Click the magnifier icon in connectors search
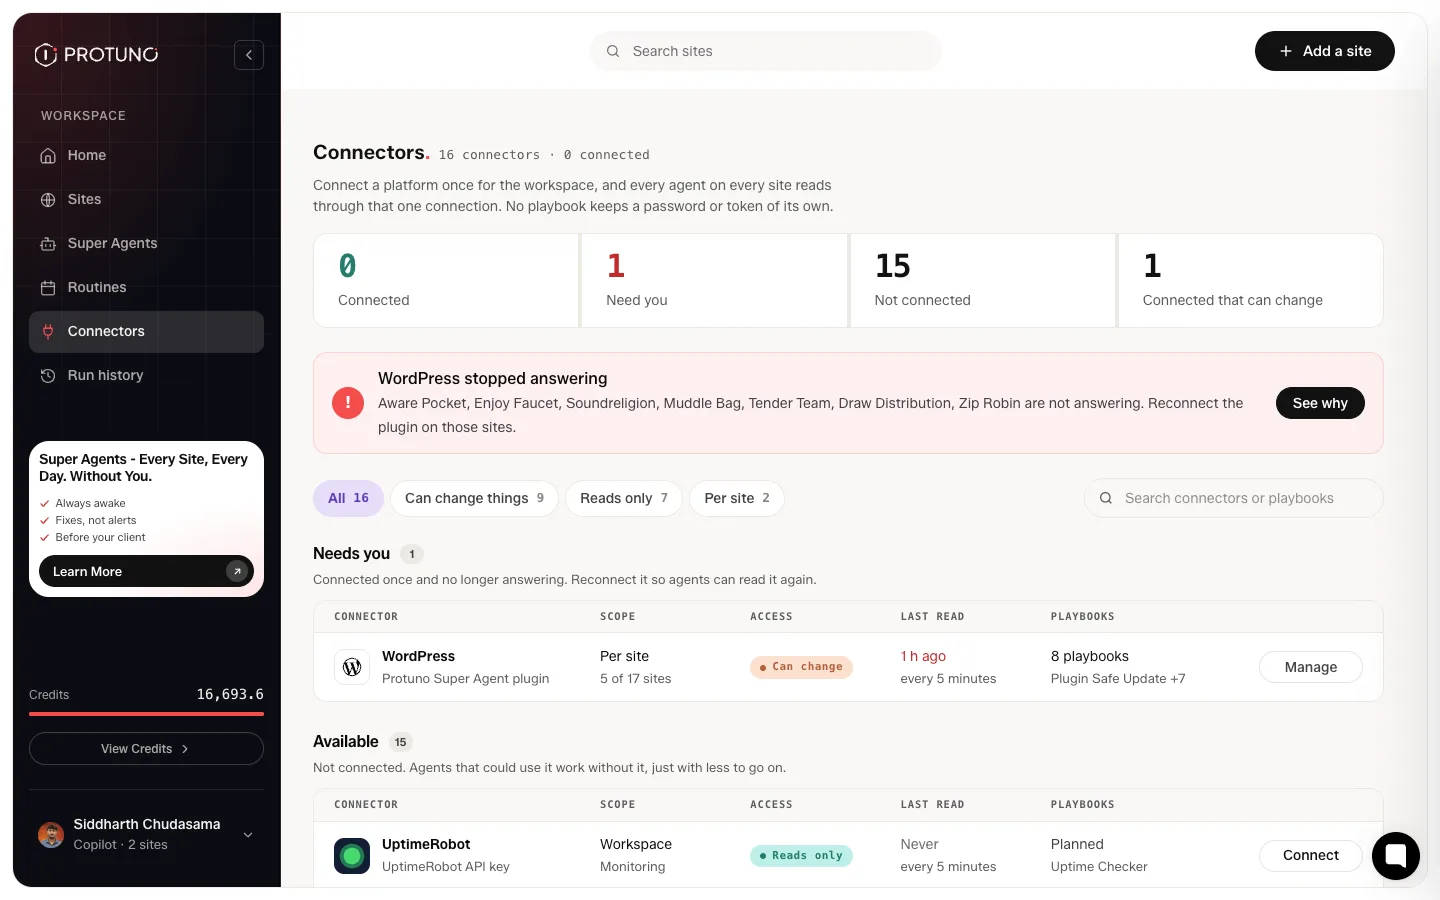Image resolution: width=1440 pixels, height=900 pixels. click(1106, 498)
